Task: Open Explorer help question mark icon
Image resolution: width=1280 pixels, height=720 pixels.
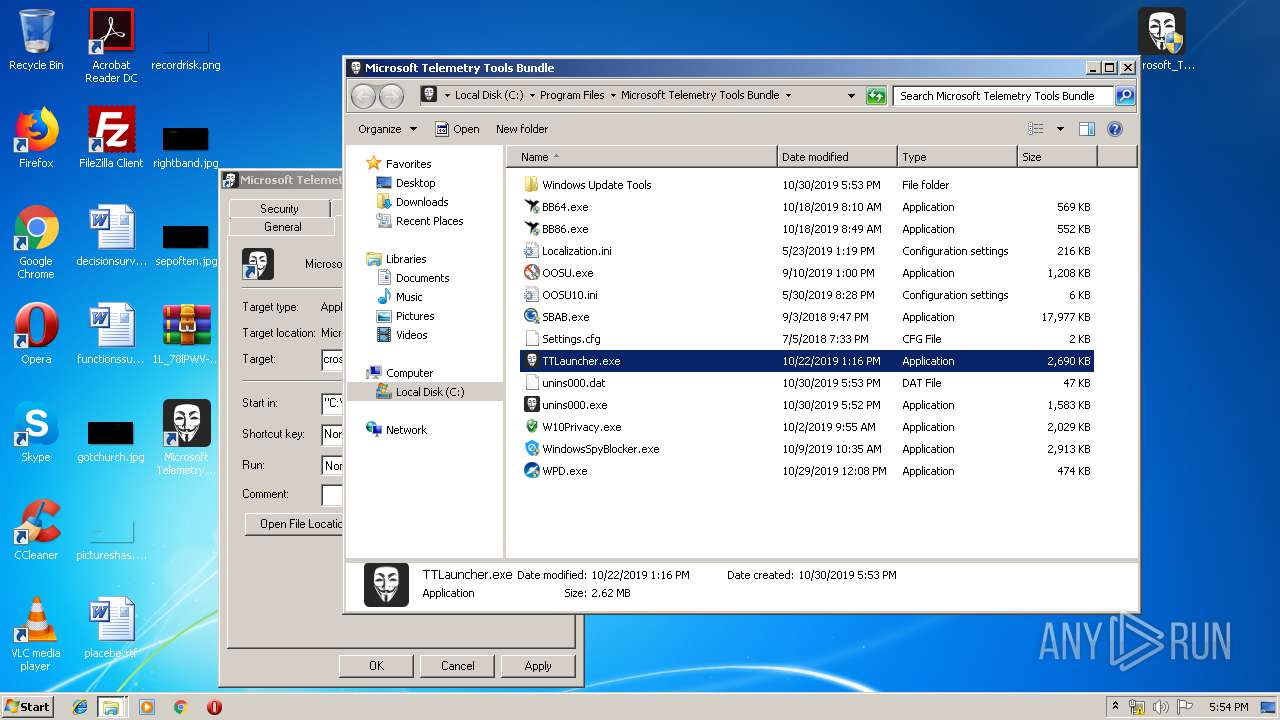Action: (x=1115, y=129)
